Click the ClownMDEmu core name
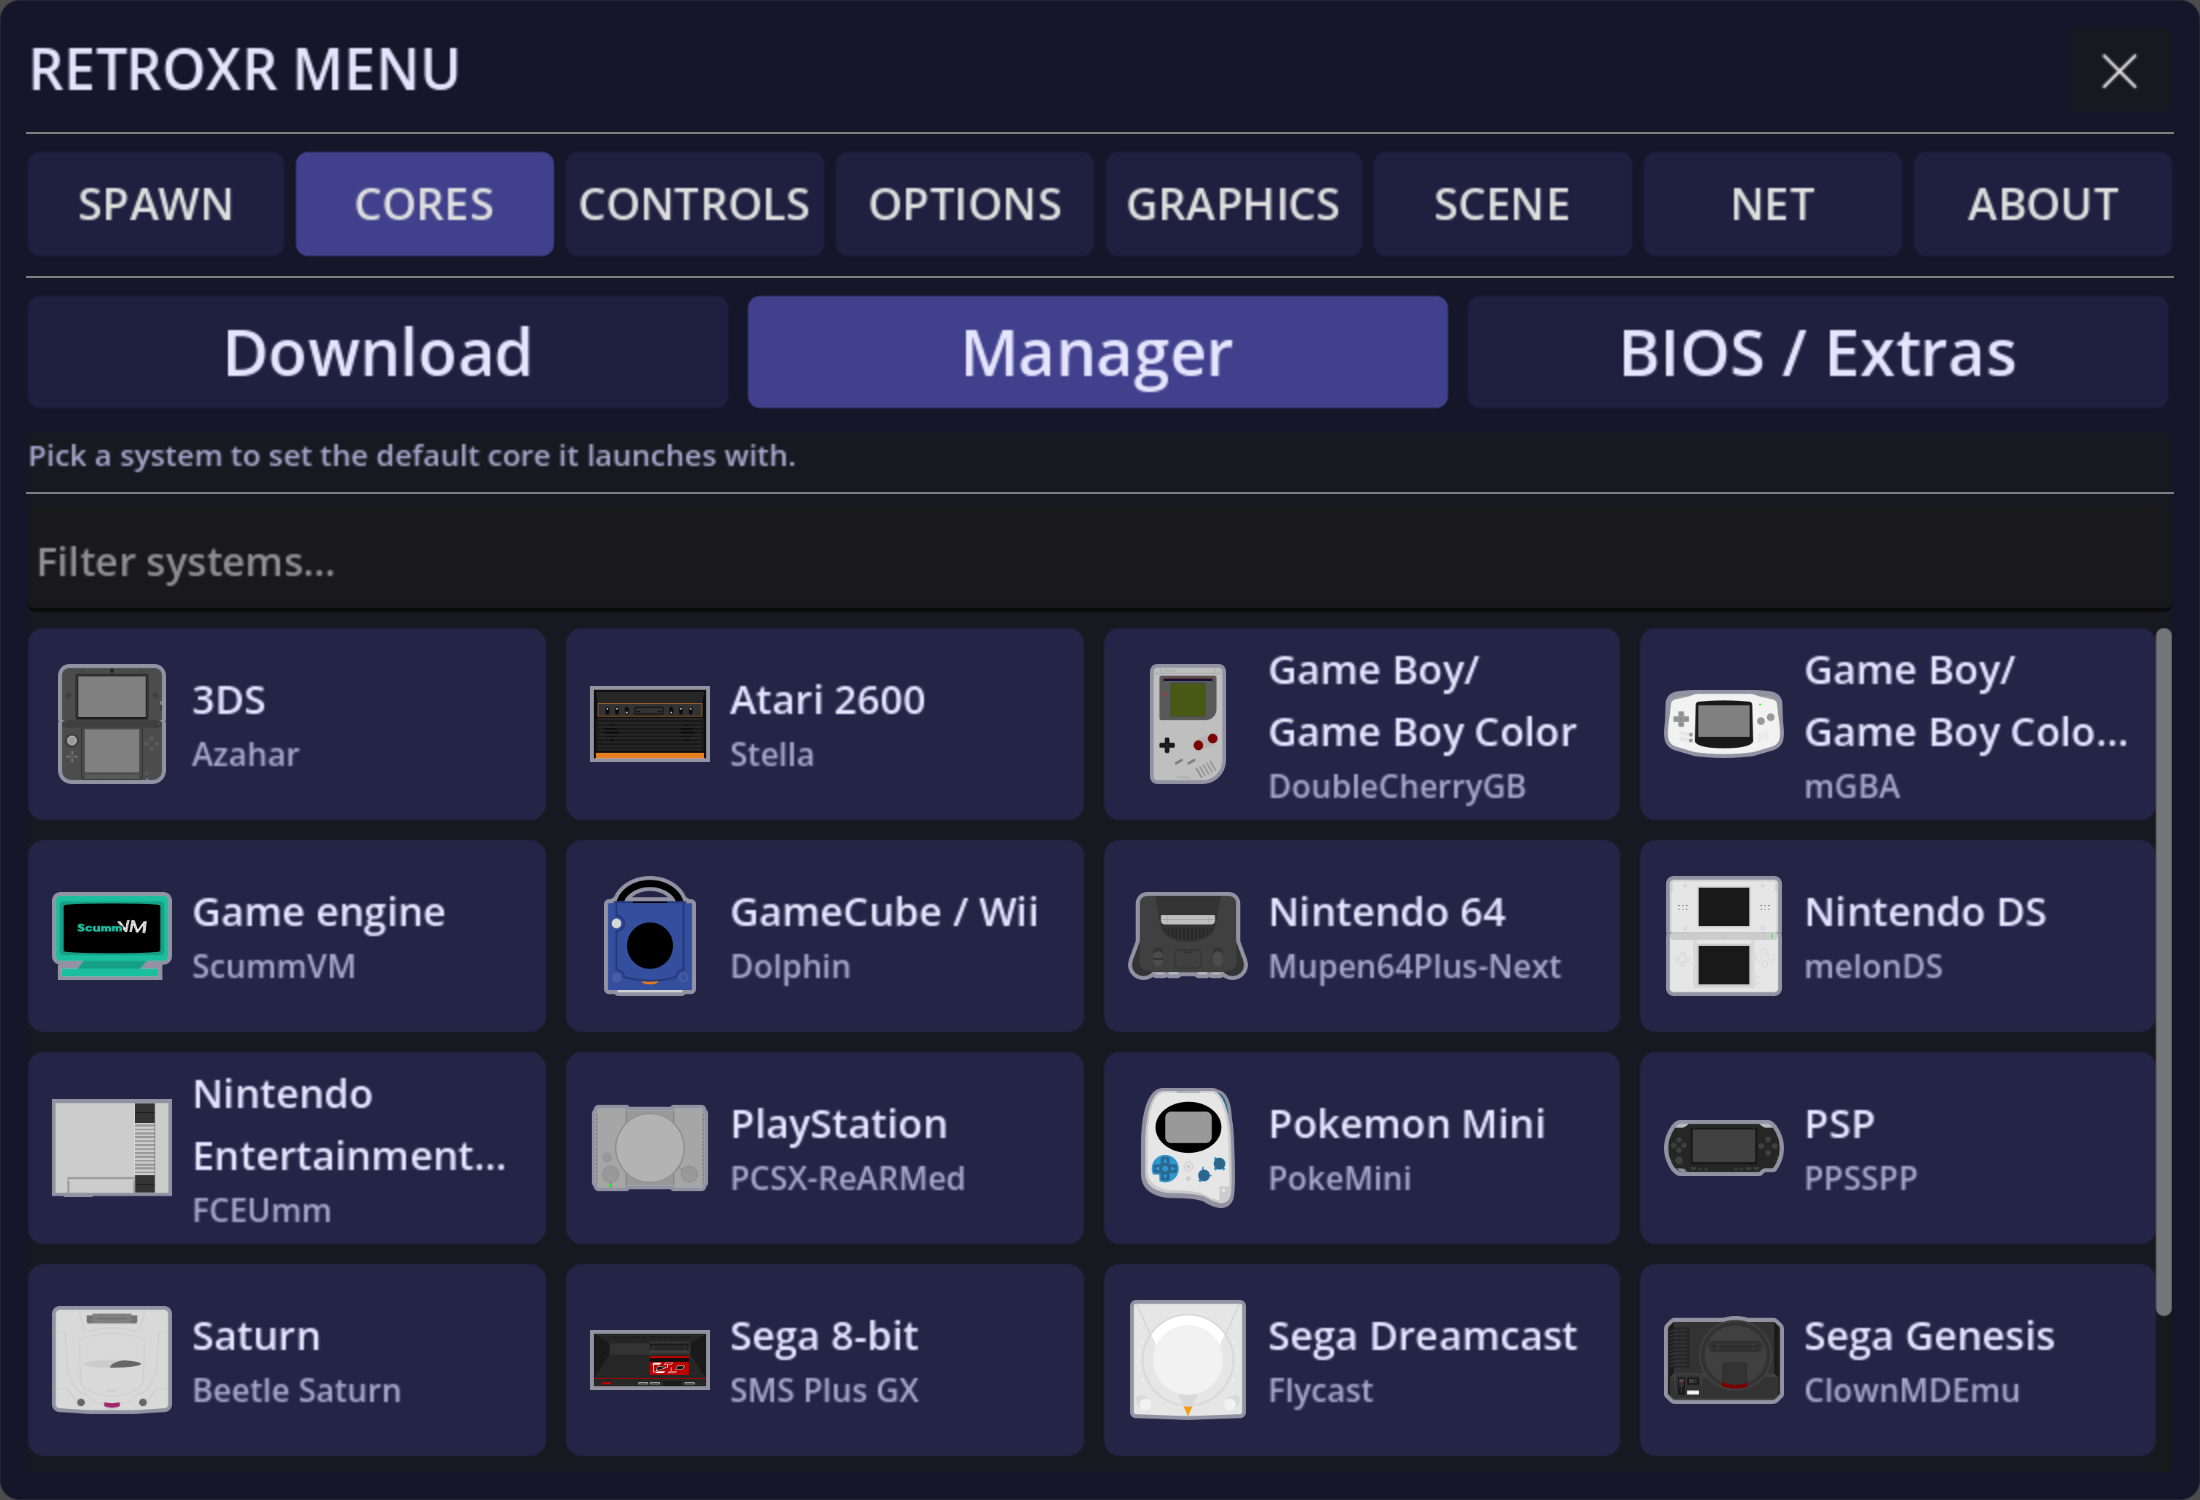This screenshot has width=2200, height=1500. [1911, 1390]
